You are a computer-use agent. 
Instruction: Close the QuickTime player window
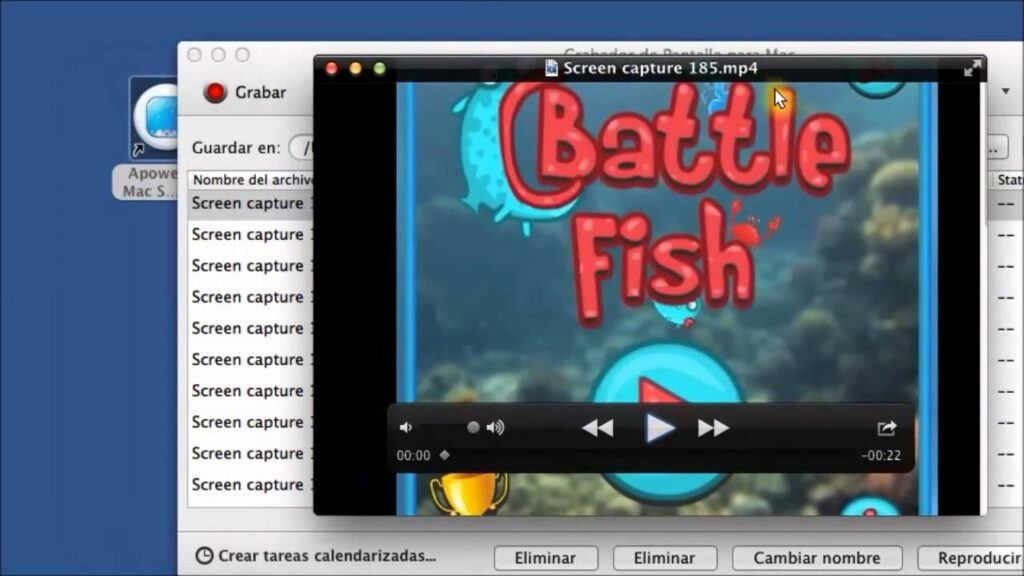click(331, 69)
